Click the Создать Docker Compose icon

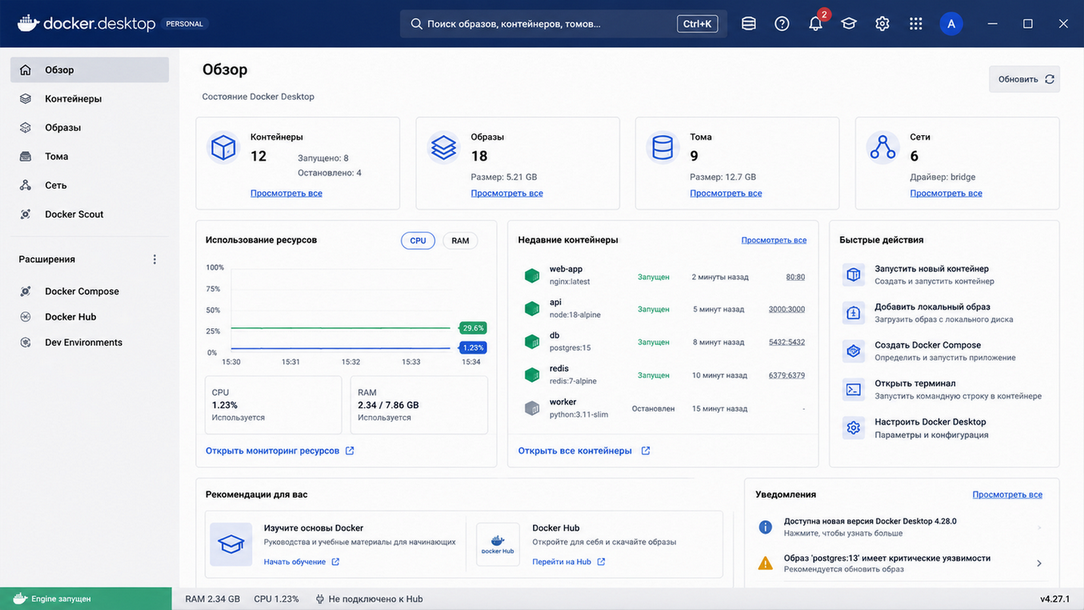click(854, 351)
